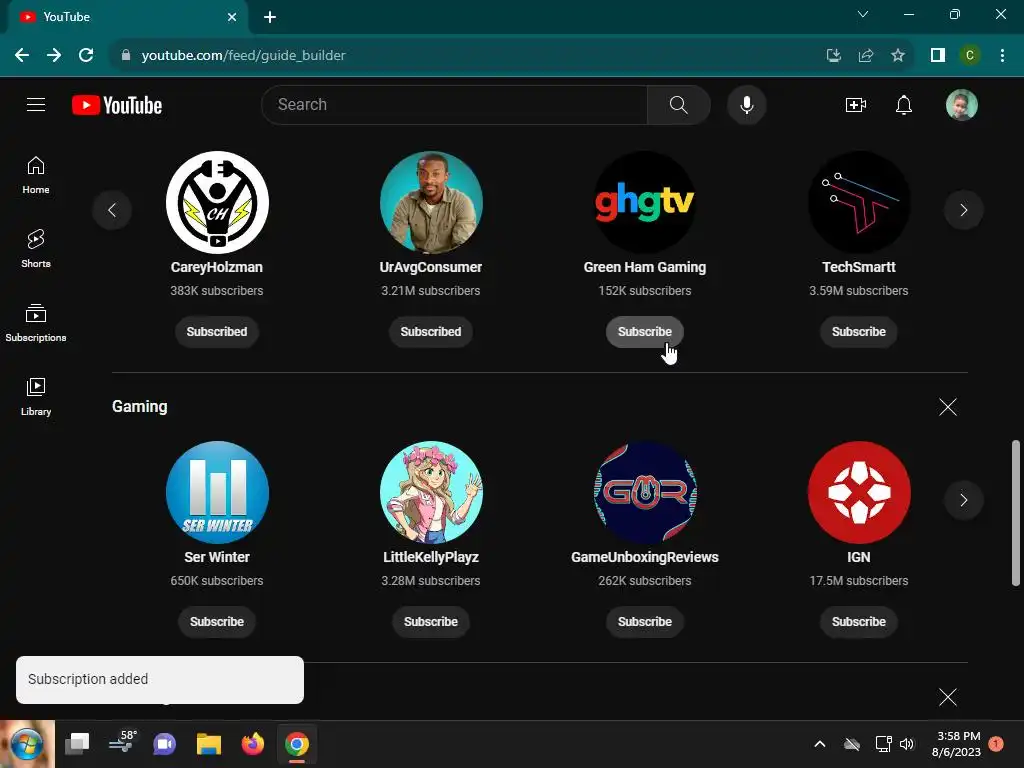Open the notifications bell

904,104
